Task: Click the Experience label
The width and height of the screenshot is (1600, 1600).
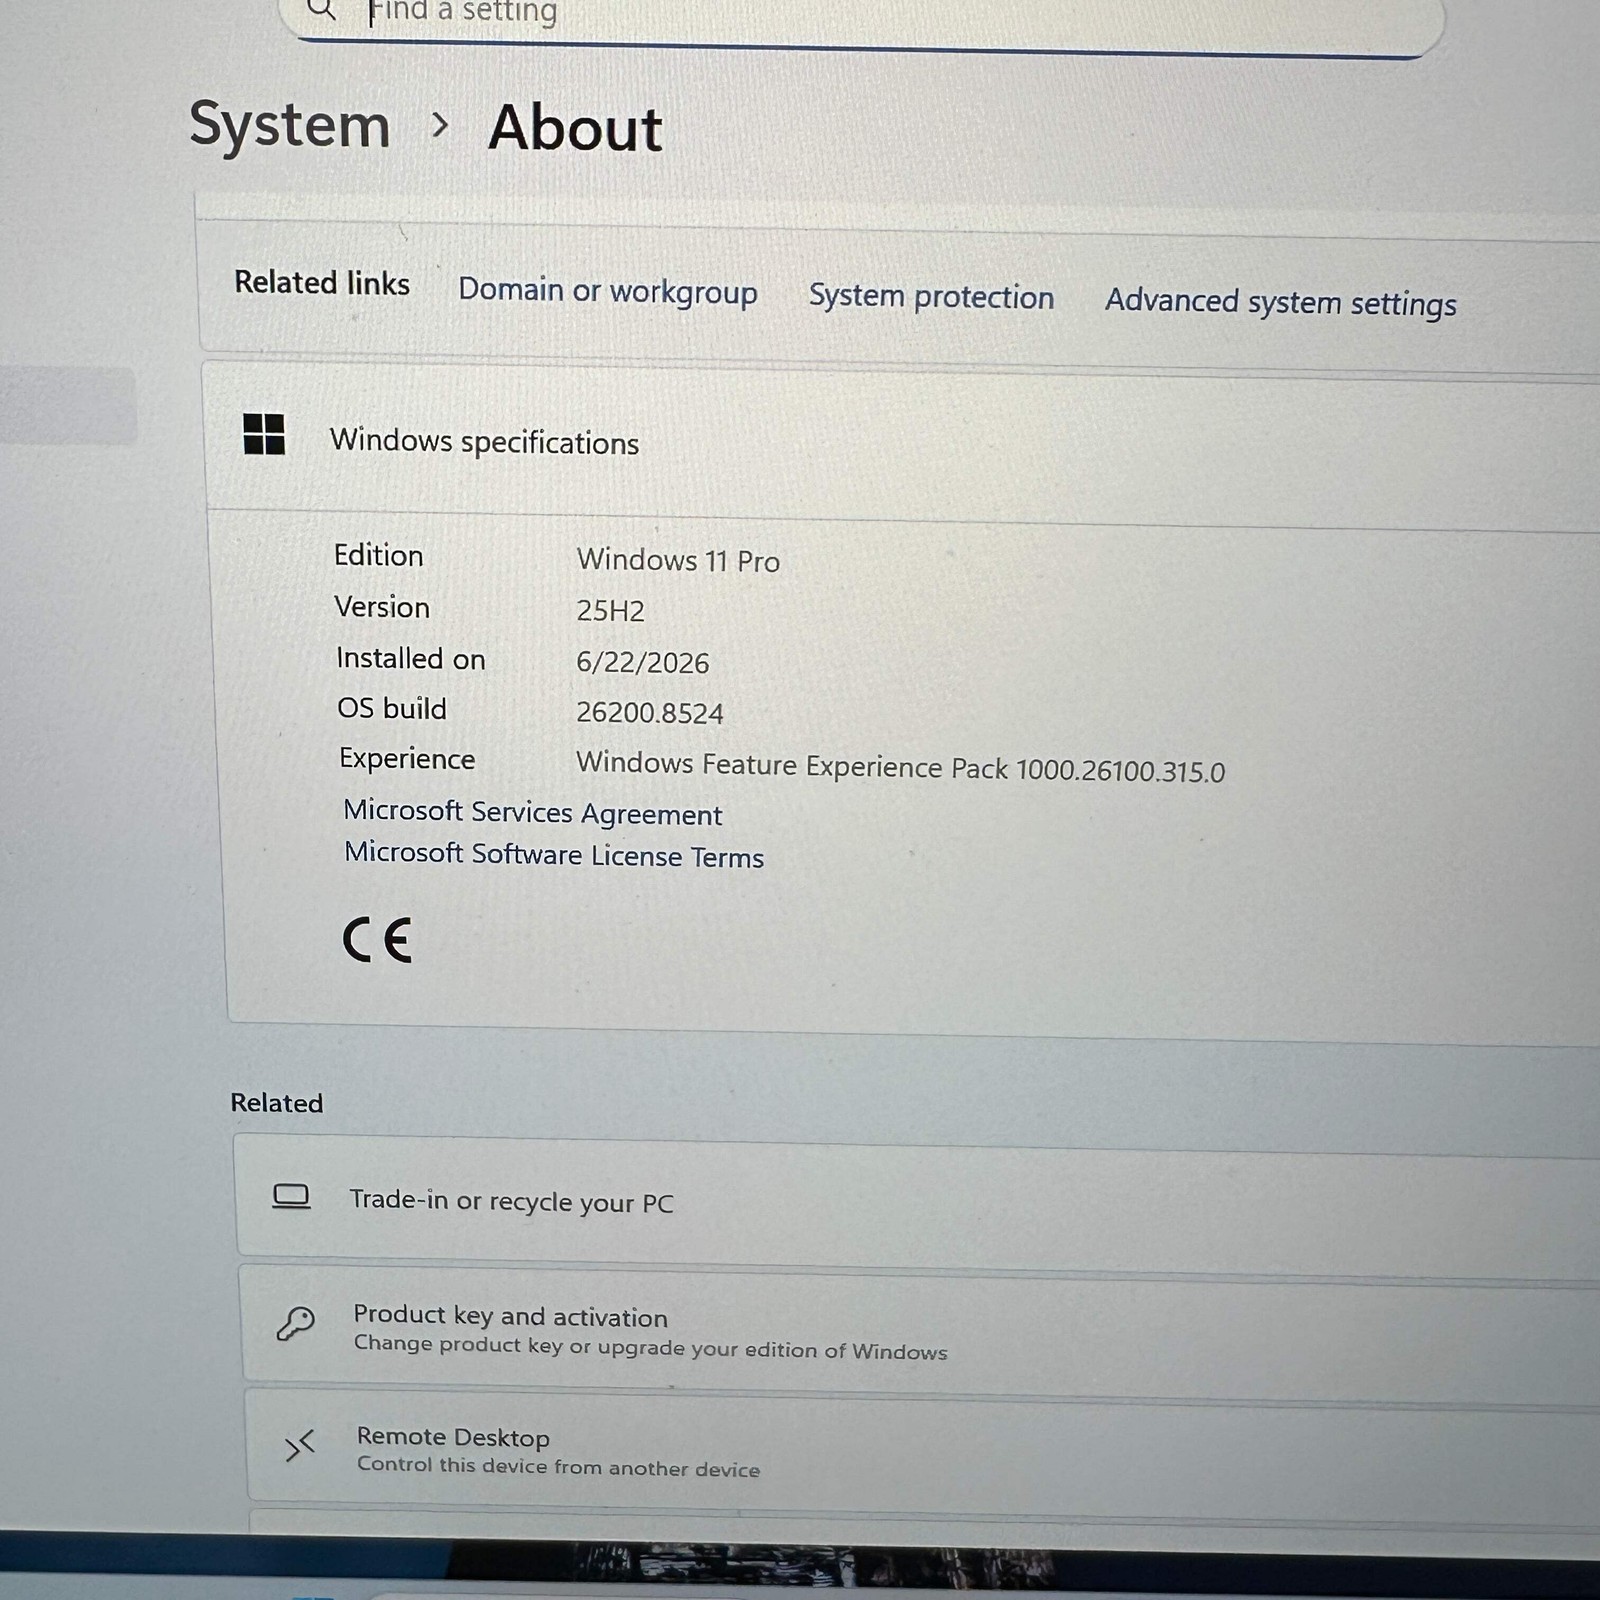Action: (x=407, y=759)
